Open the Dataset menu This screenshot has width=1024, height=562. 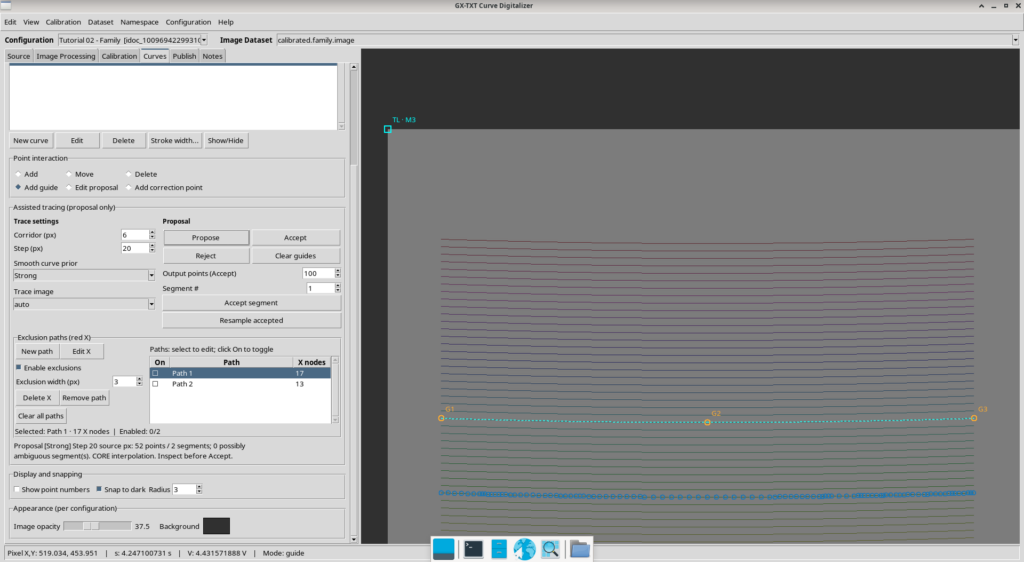coord(101,22)
